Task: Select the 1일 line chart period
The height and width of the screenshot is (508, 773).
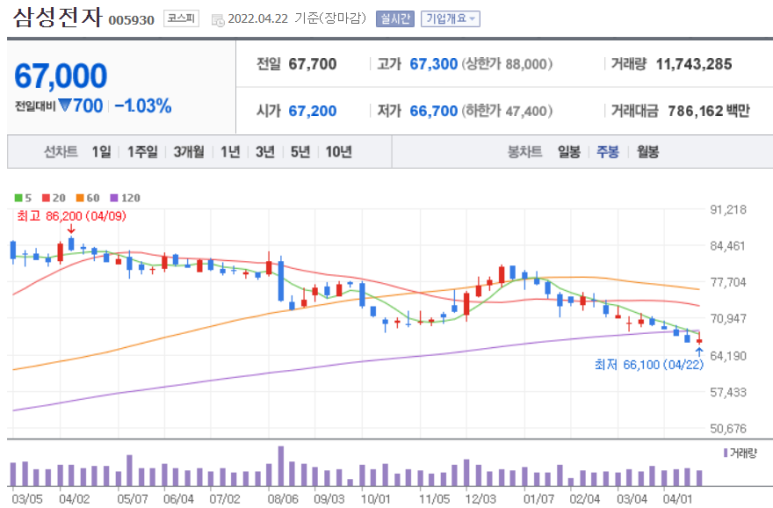Action: (x=101, y=152)
